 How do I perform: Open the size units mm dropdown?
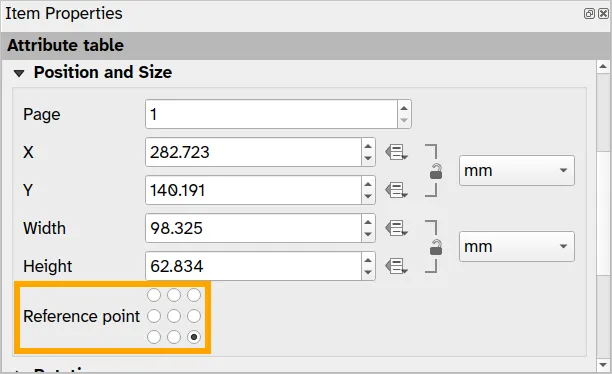click(x=516, y=247)
